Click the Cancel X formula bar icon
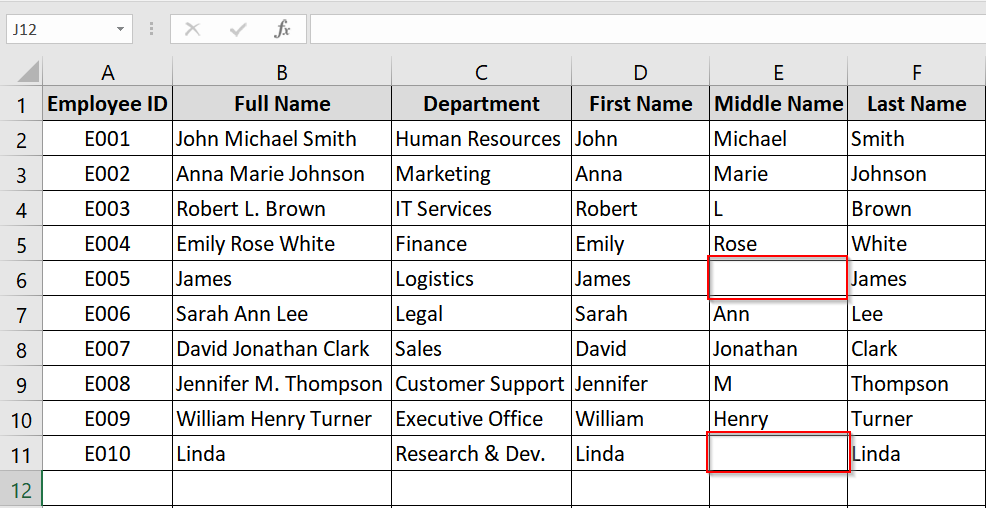 click(x=192, y=29)
